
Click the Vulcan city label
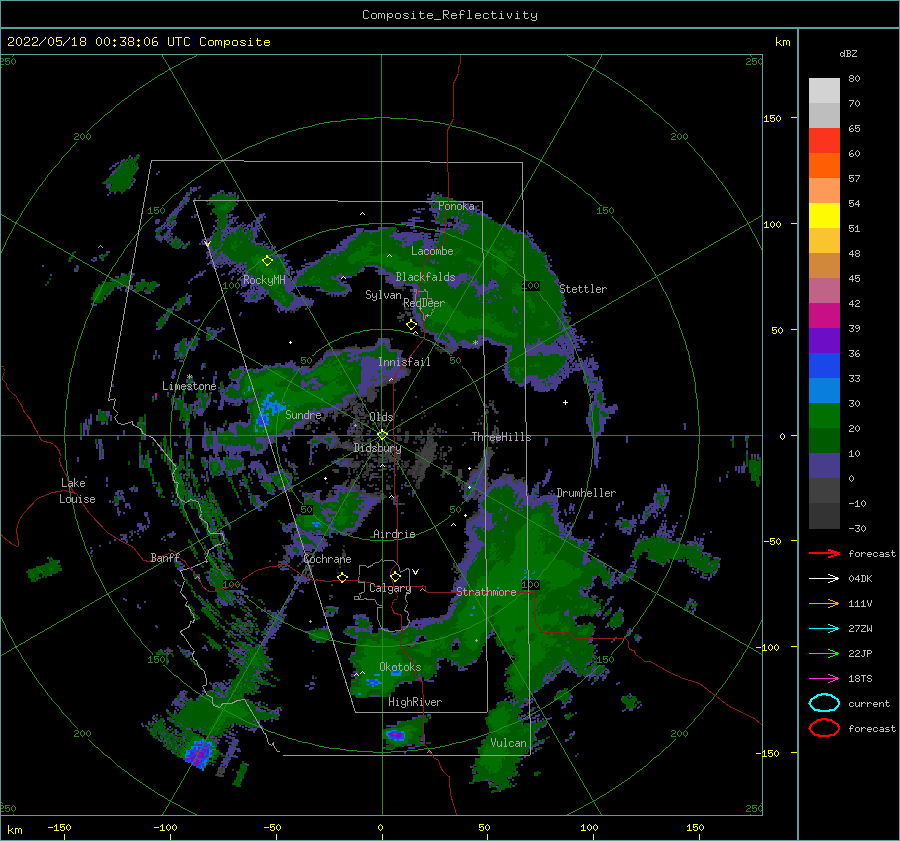coord(508,743)
